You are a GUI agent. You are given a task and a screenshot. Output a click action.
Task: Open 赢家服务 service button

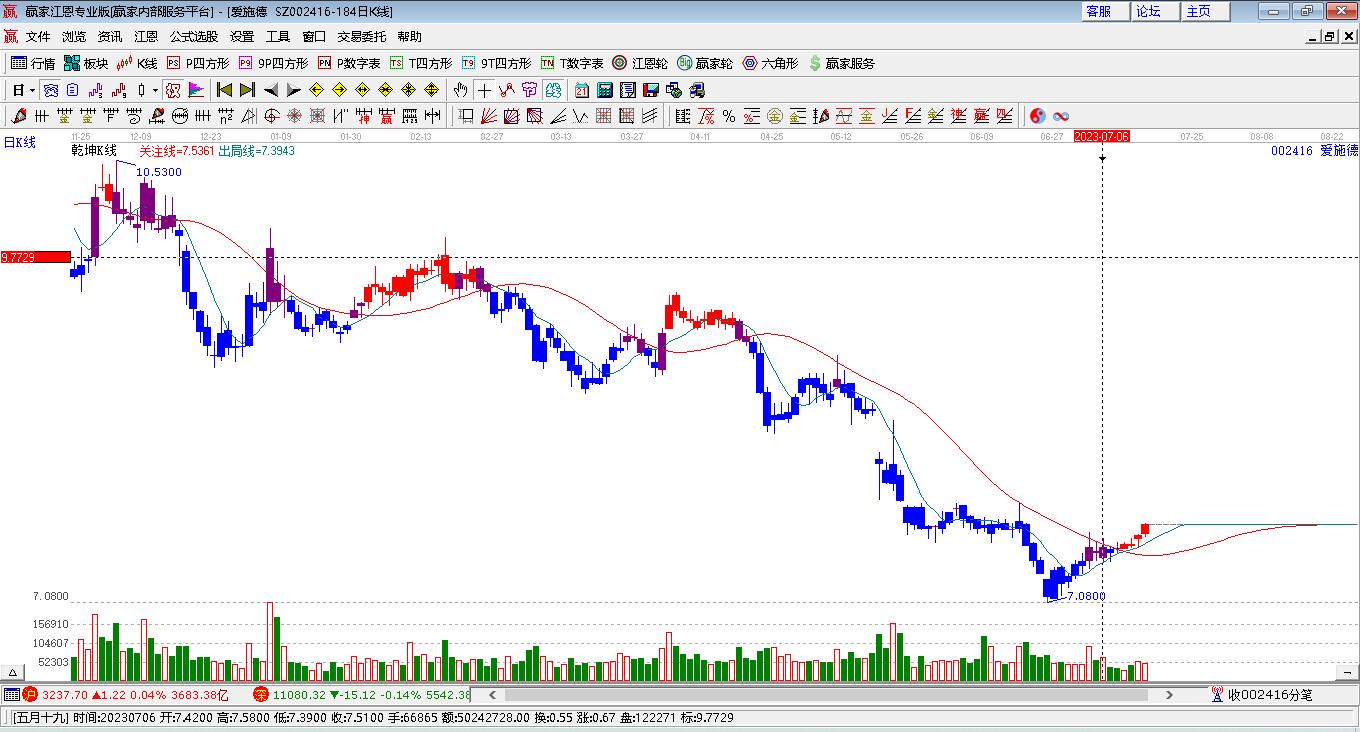click(x=842, y=63)
